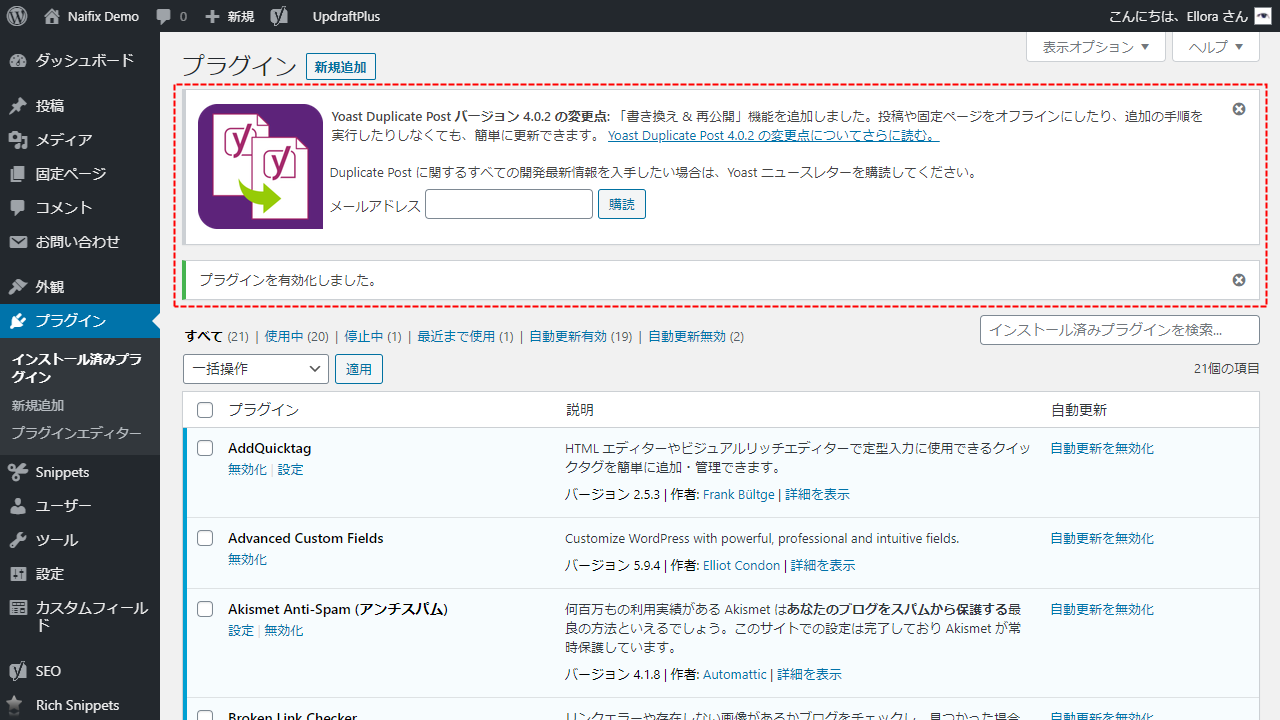Click the WordPress logo in admin bar
Screen dimensions: 1280x720
(17, 16)
